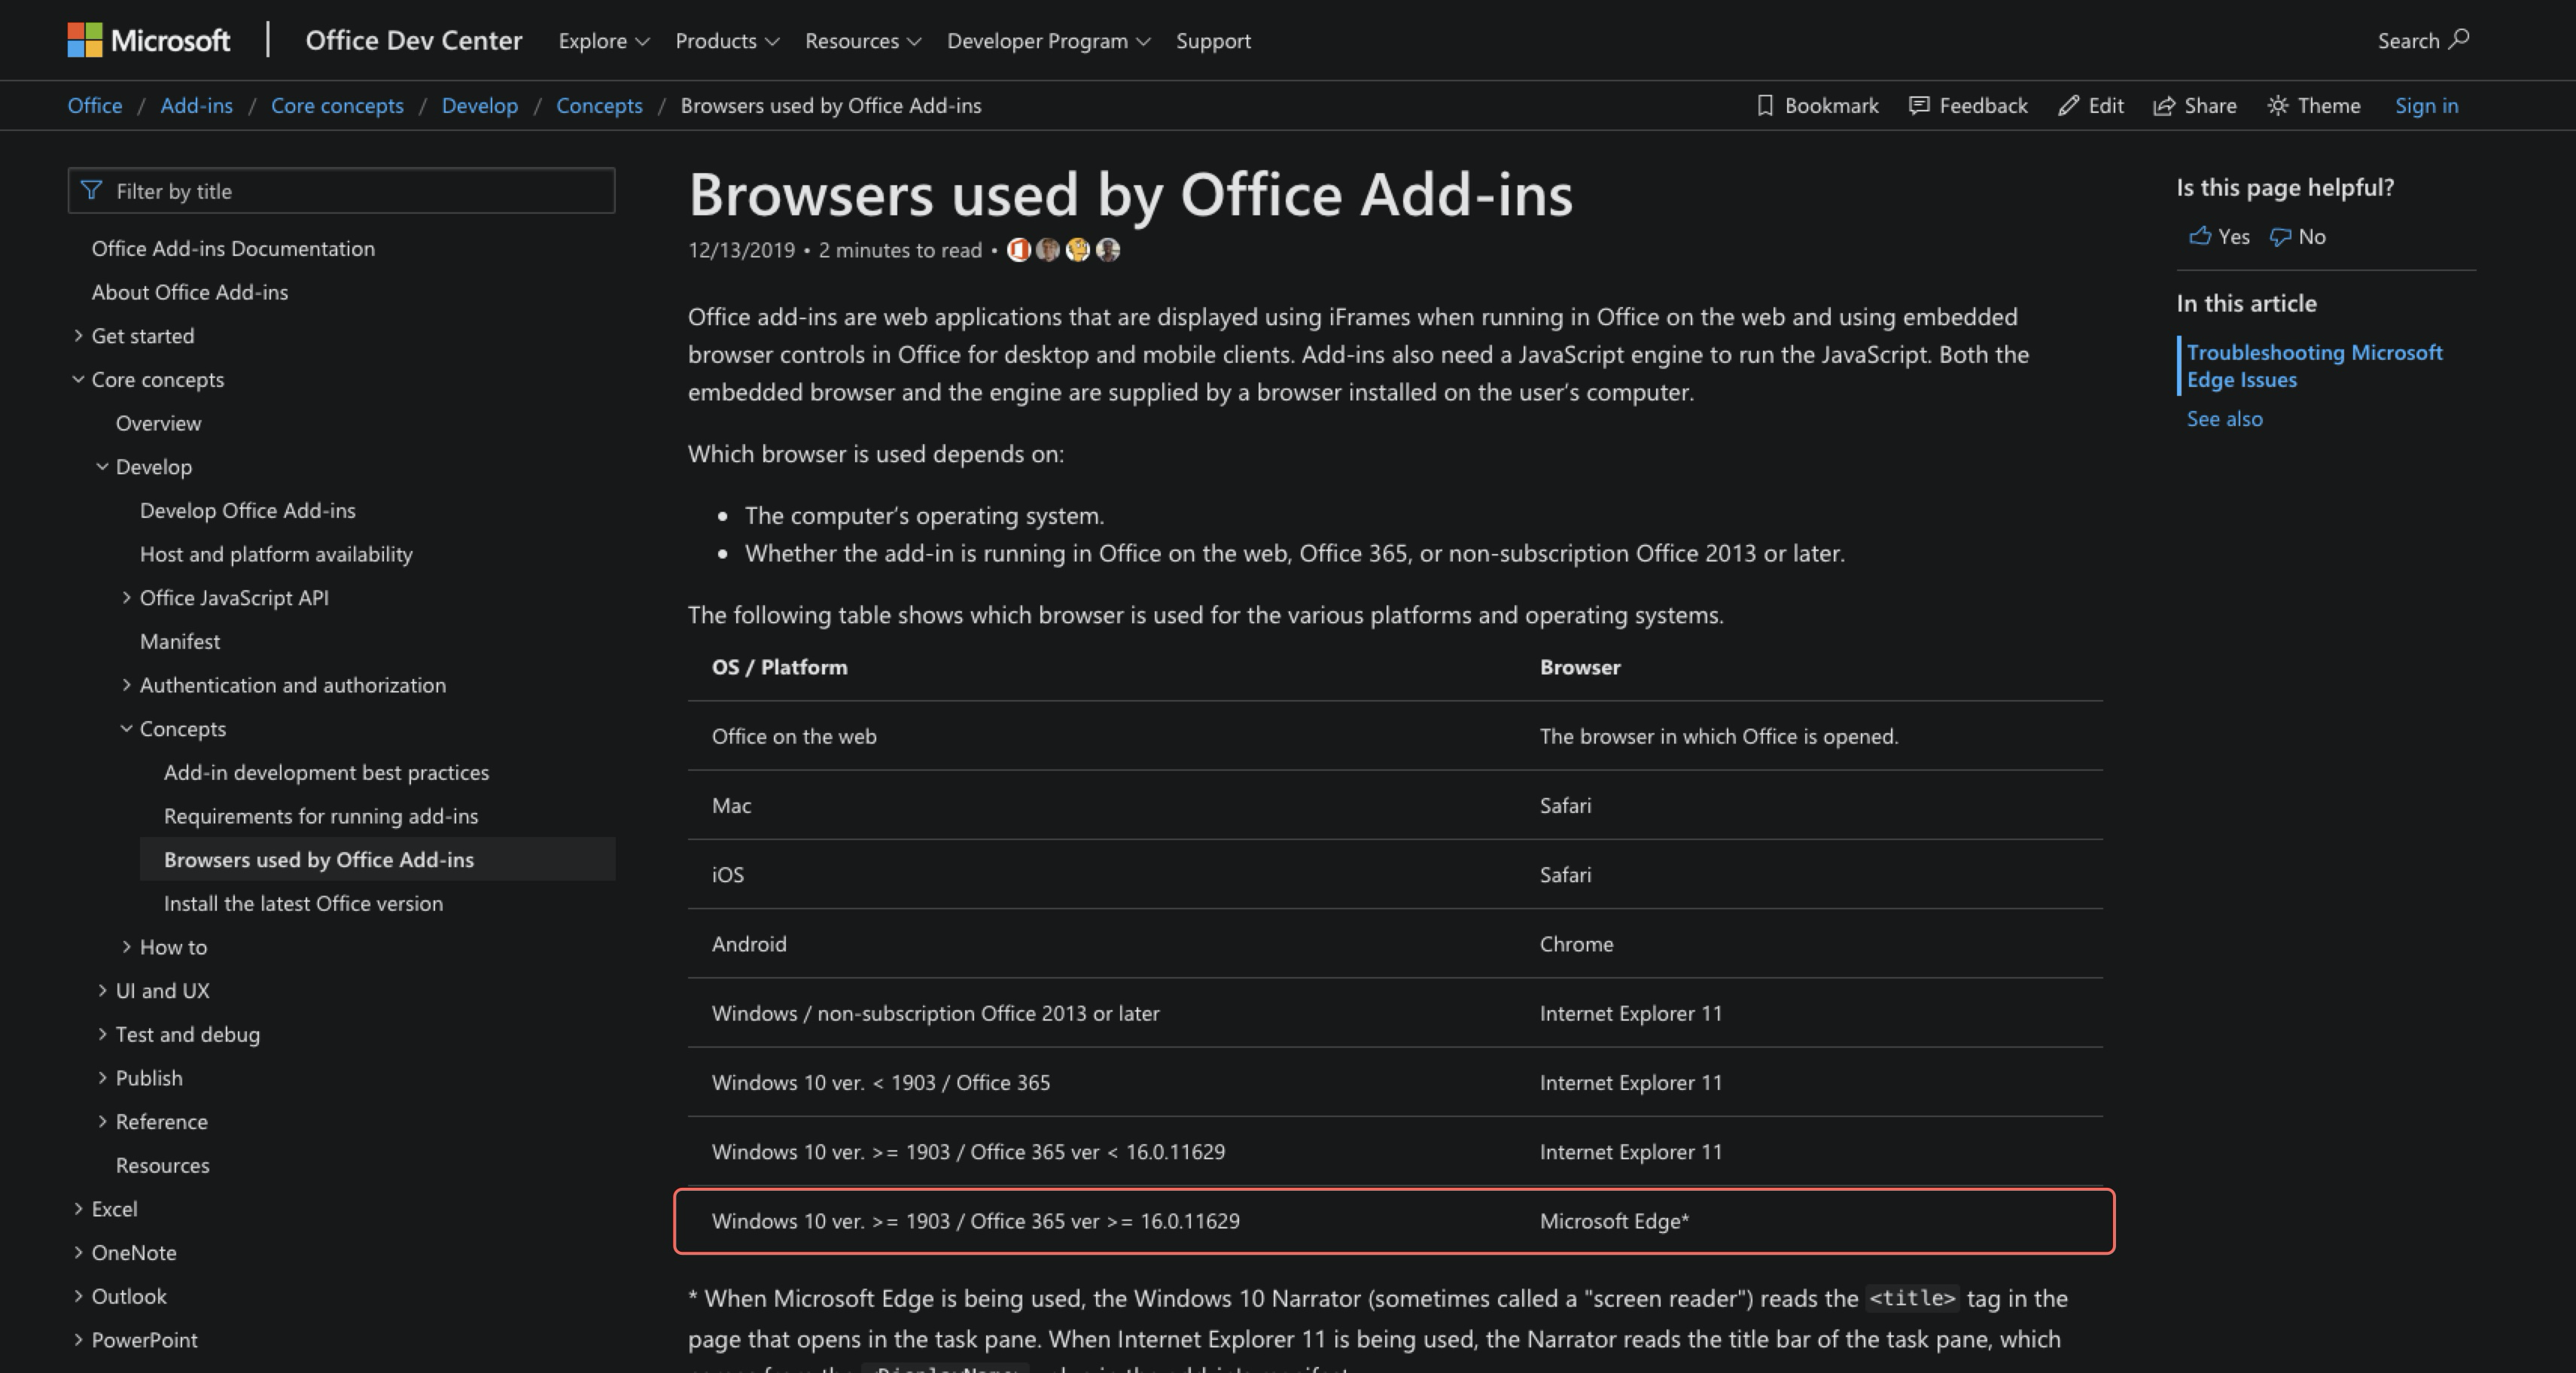Click the filter funnel icon
The width and height of the screenshot is (2576, 1373).
point(91,190)
